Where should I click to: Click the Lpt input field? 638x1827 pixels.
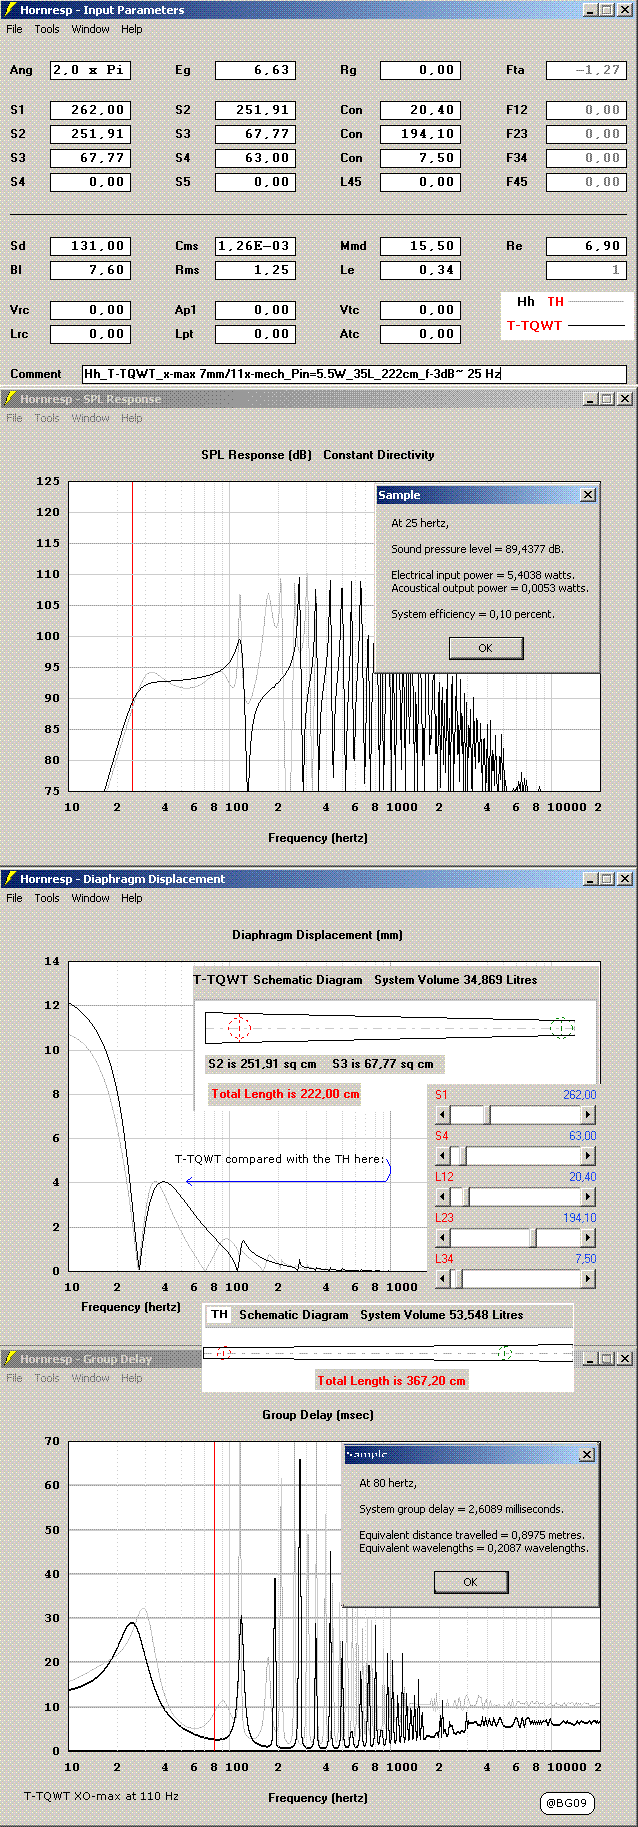click(255, 334)
